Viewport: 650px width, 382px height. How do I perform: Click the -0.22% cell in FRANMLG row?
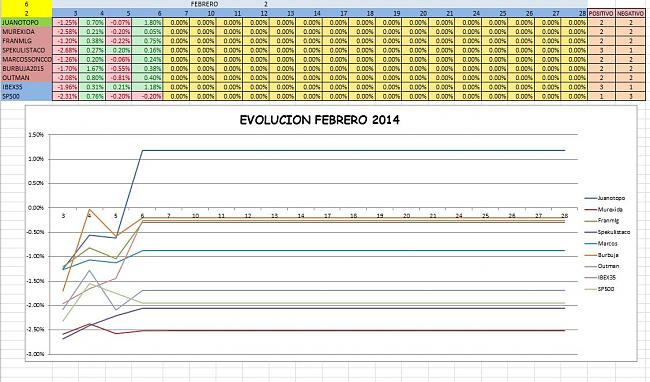coord(119,41)
